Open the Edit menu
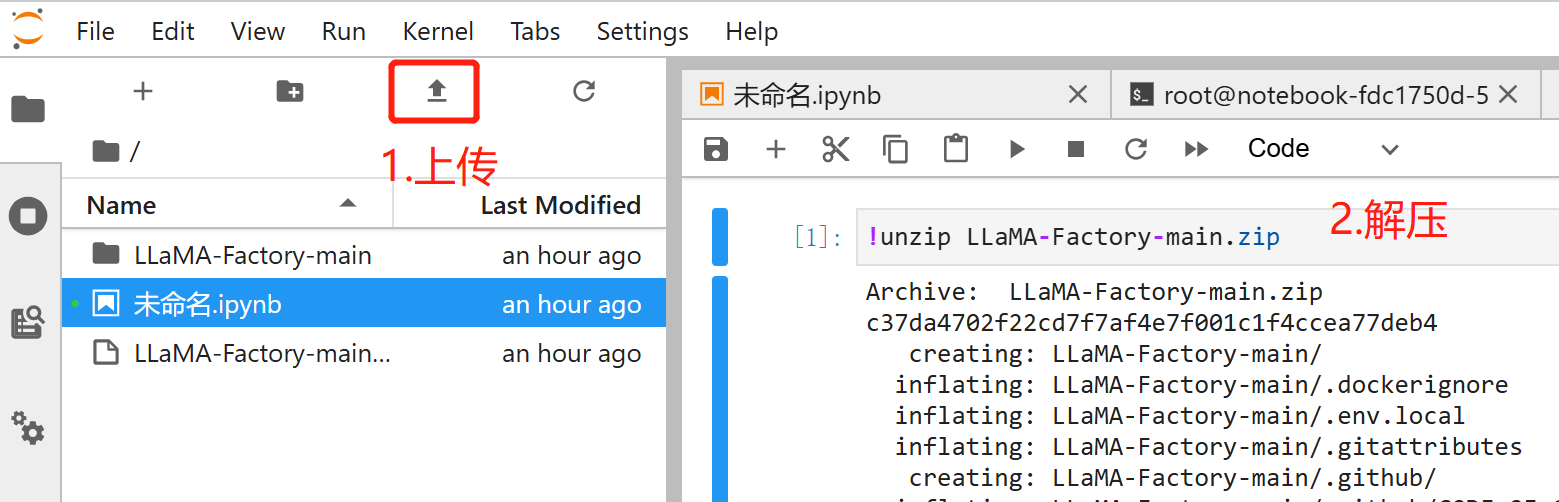1559x502 pixels. [x=173, y=32]
